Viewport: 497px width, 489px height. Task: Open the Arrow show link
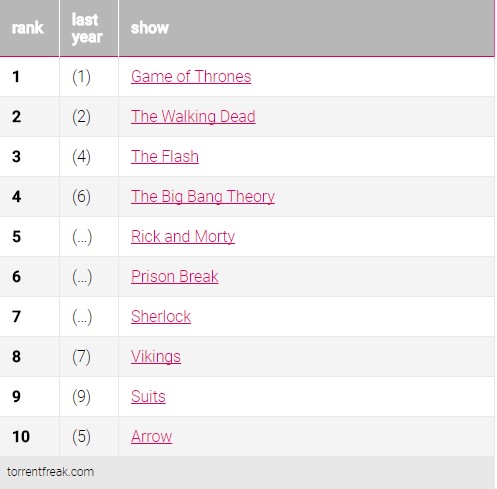click(x=152, y=436)
